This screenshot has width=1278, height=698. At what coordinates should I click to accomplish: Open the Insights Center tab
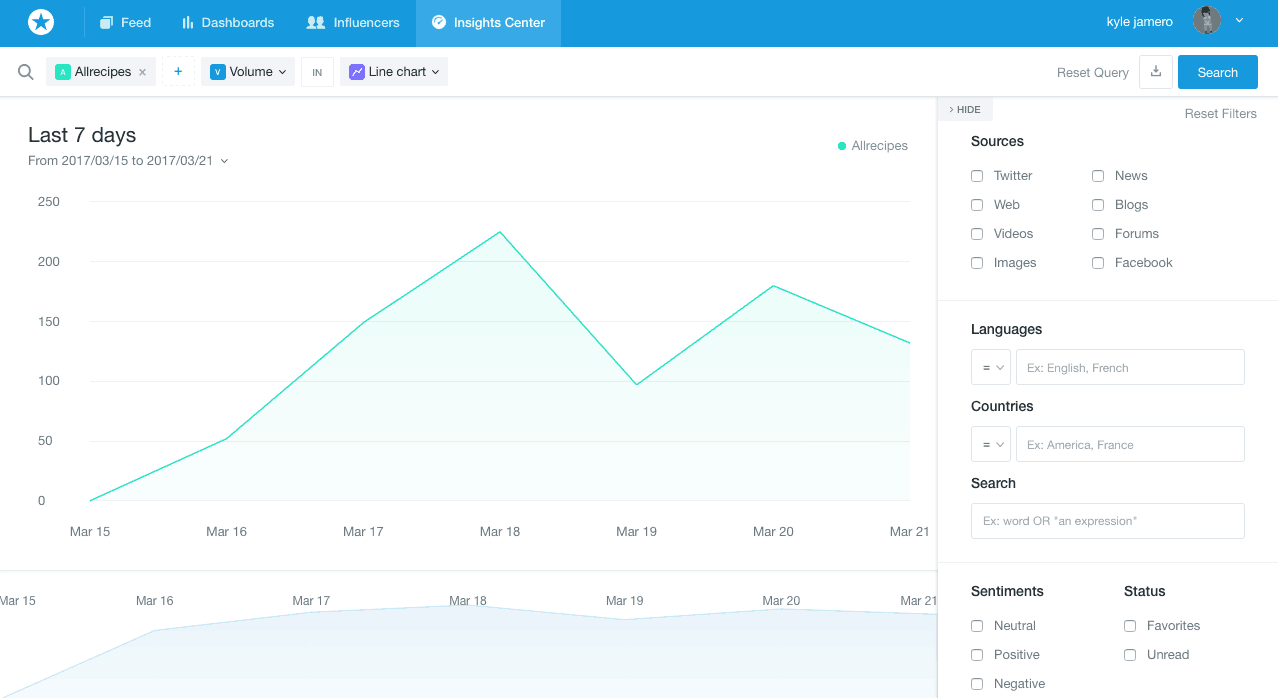click(x=488, y=23)
